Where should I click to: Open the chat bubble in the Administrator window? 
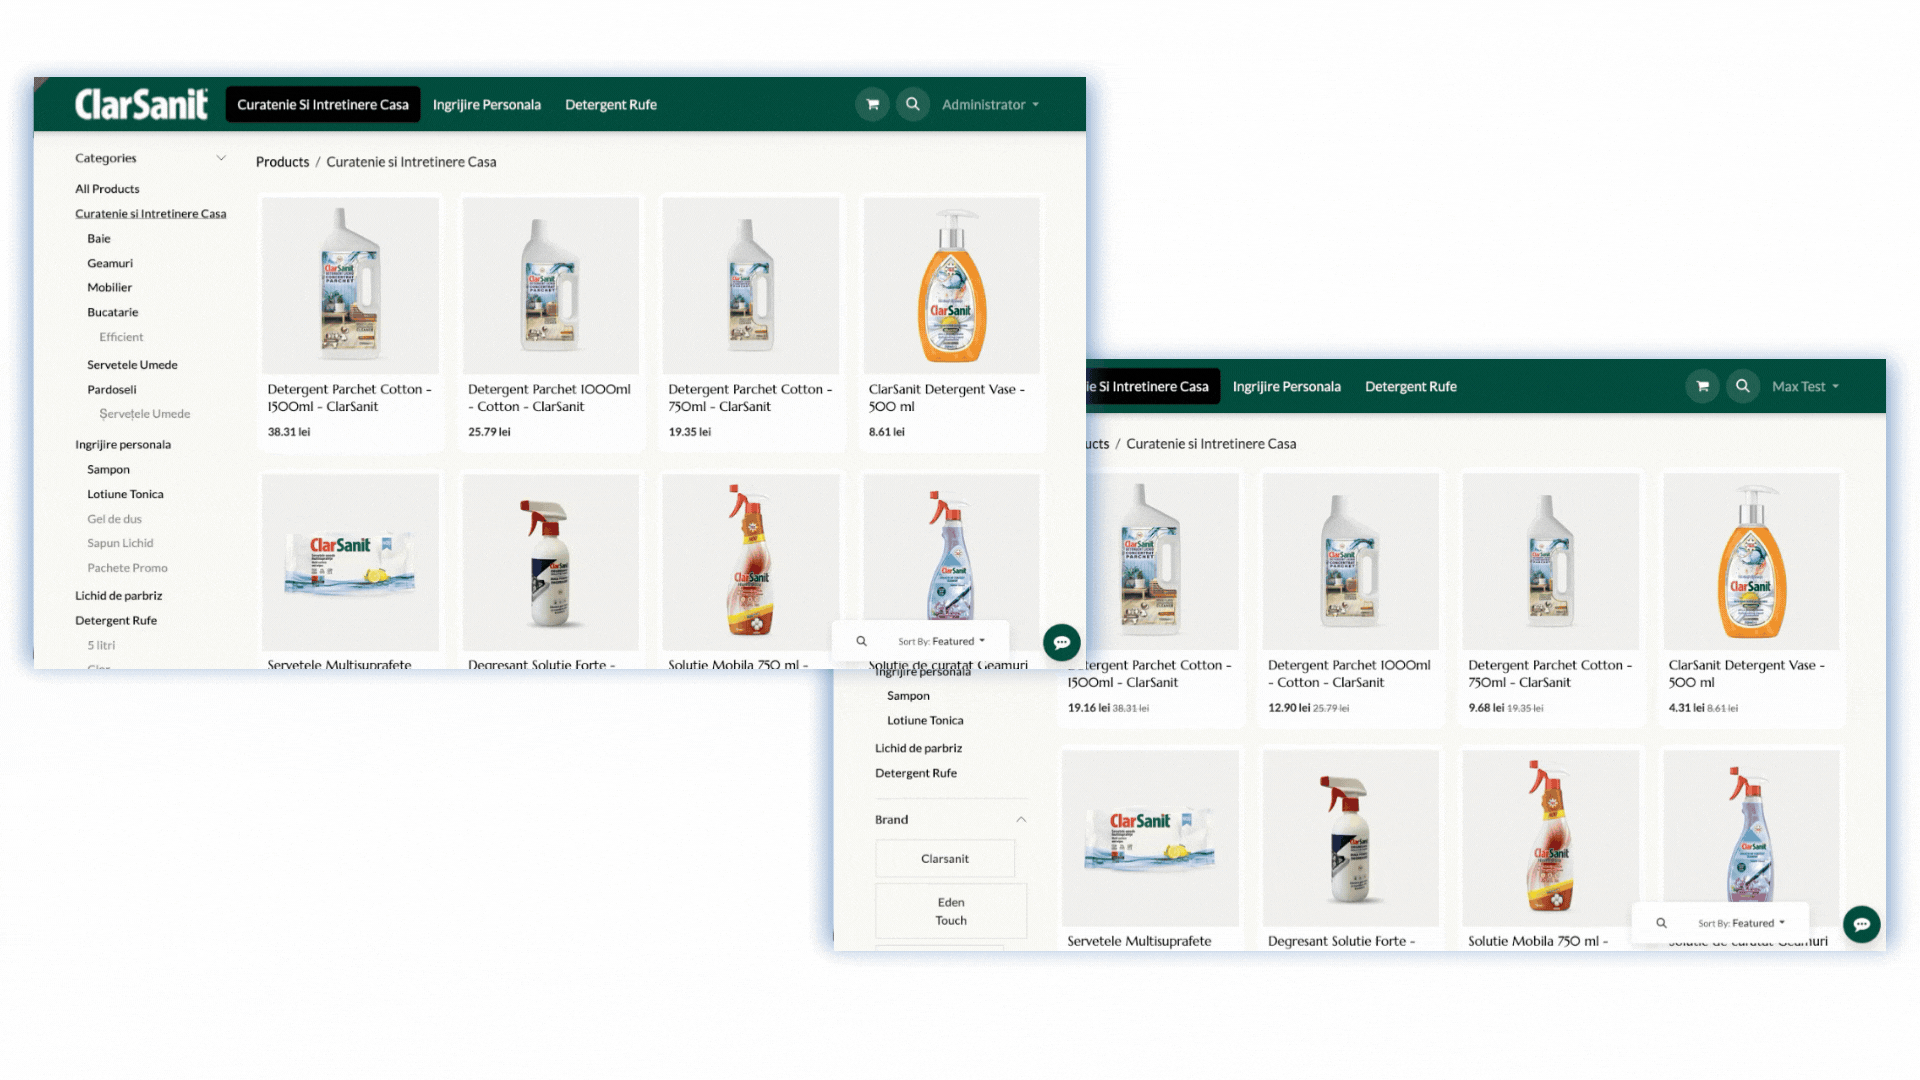[1061, 642]
